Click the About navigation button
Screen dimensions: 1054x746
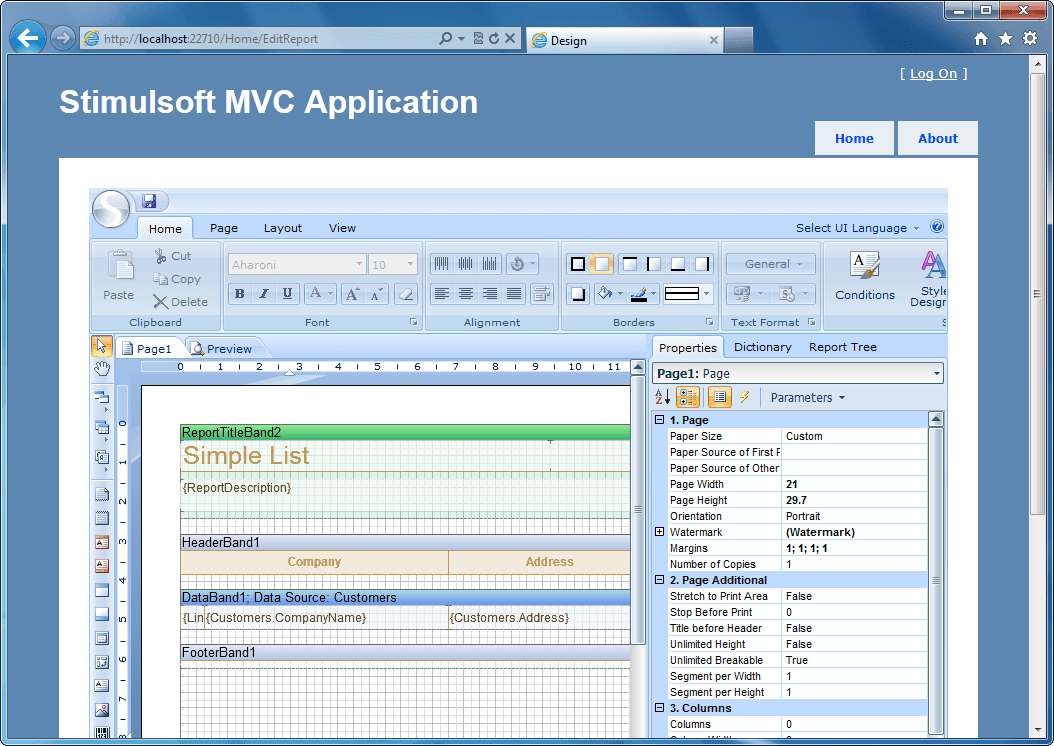(x=938, y=138)
